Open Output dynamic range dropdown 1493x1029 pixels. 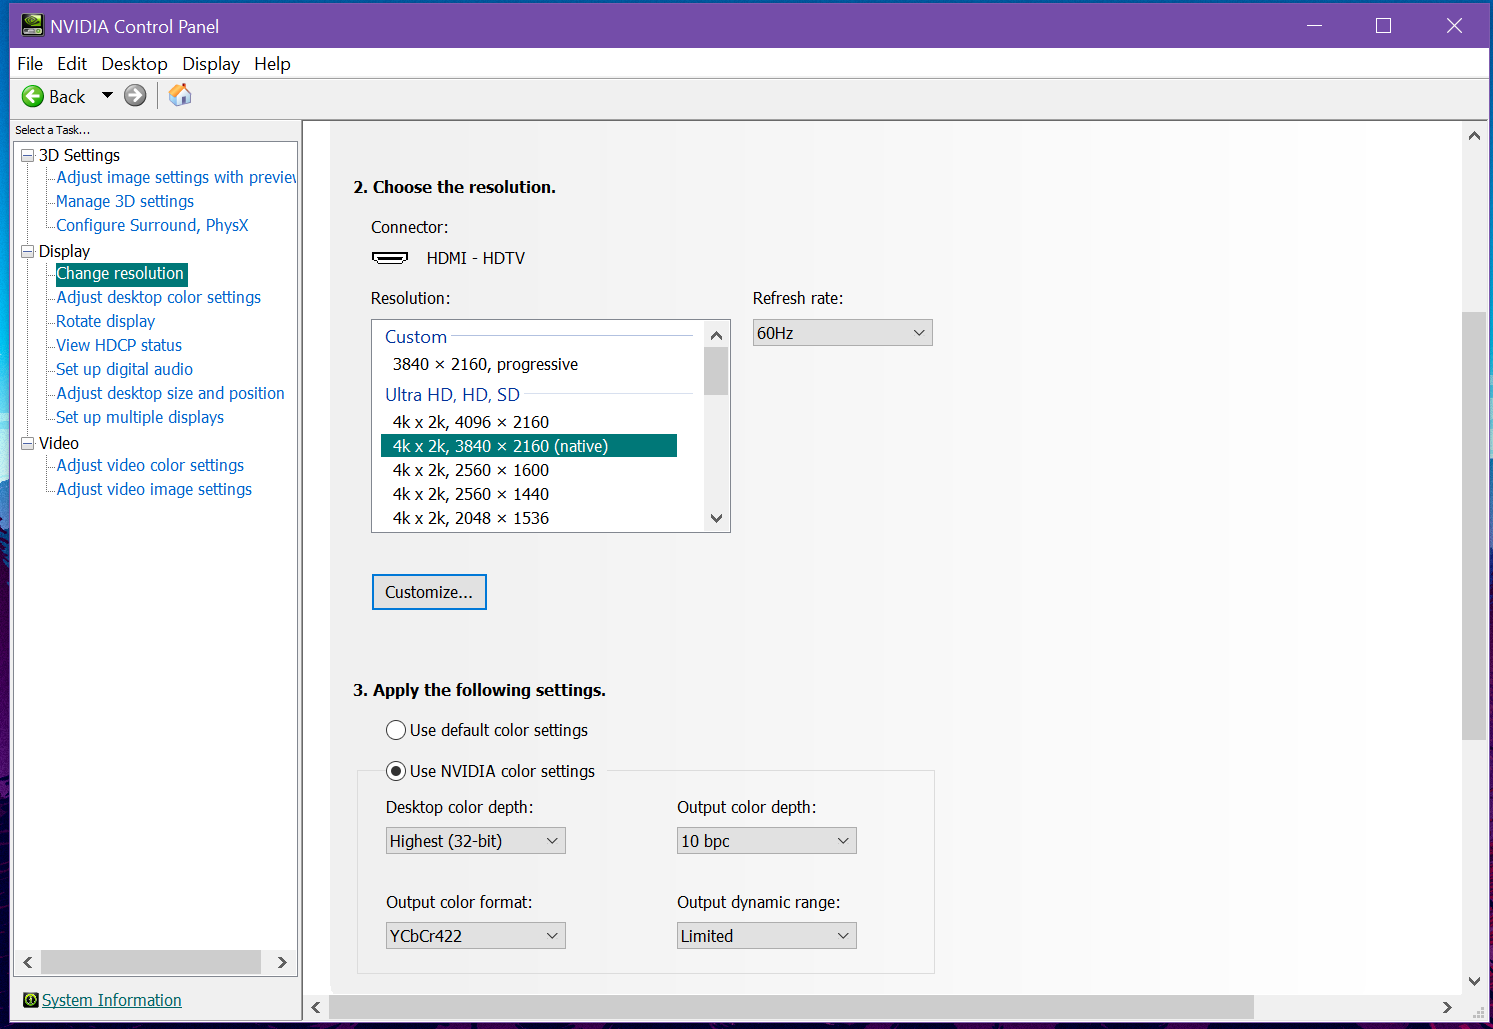767,936
